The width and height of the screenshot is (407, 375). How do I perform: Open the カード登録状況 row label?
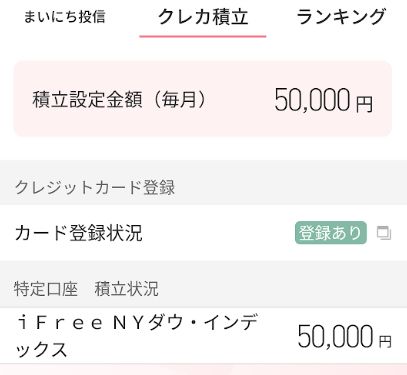coord(79,233)
